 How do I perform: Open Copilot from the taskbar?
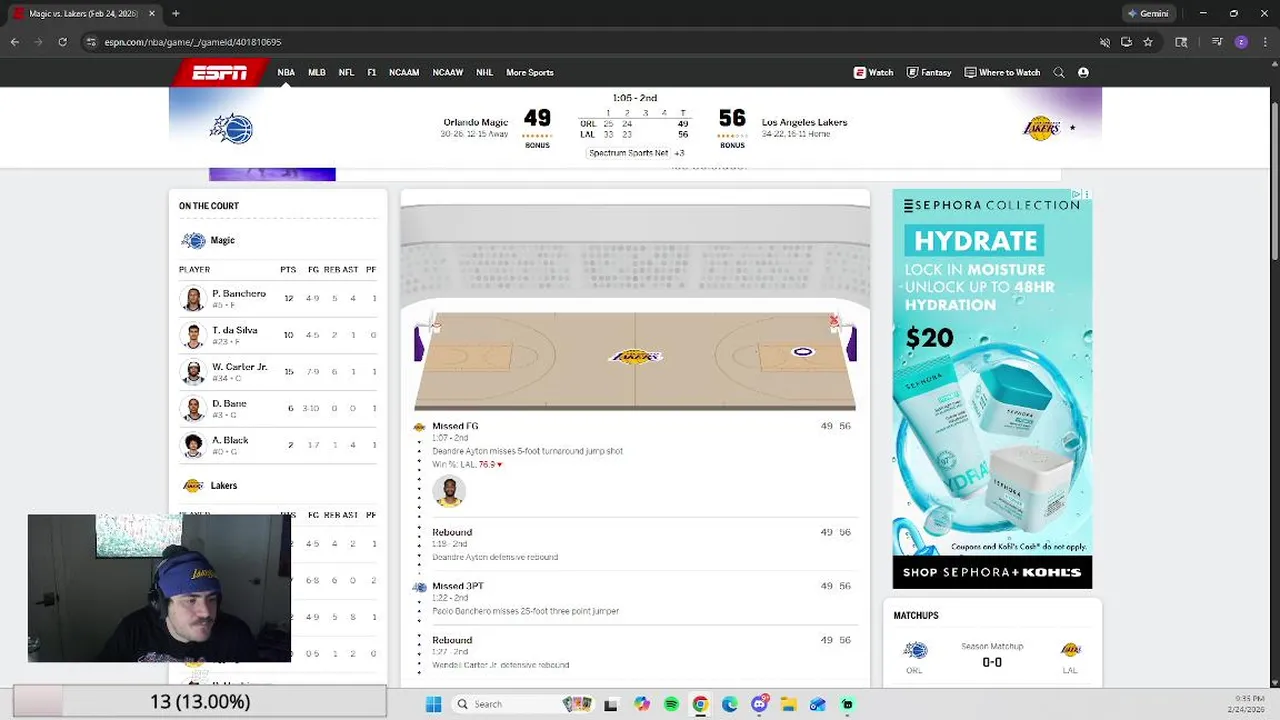pos(642,704)
